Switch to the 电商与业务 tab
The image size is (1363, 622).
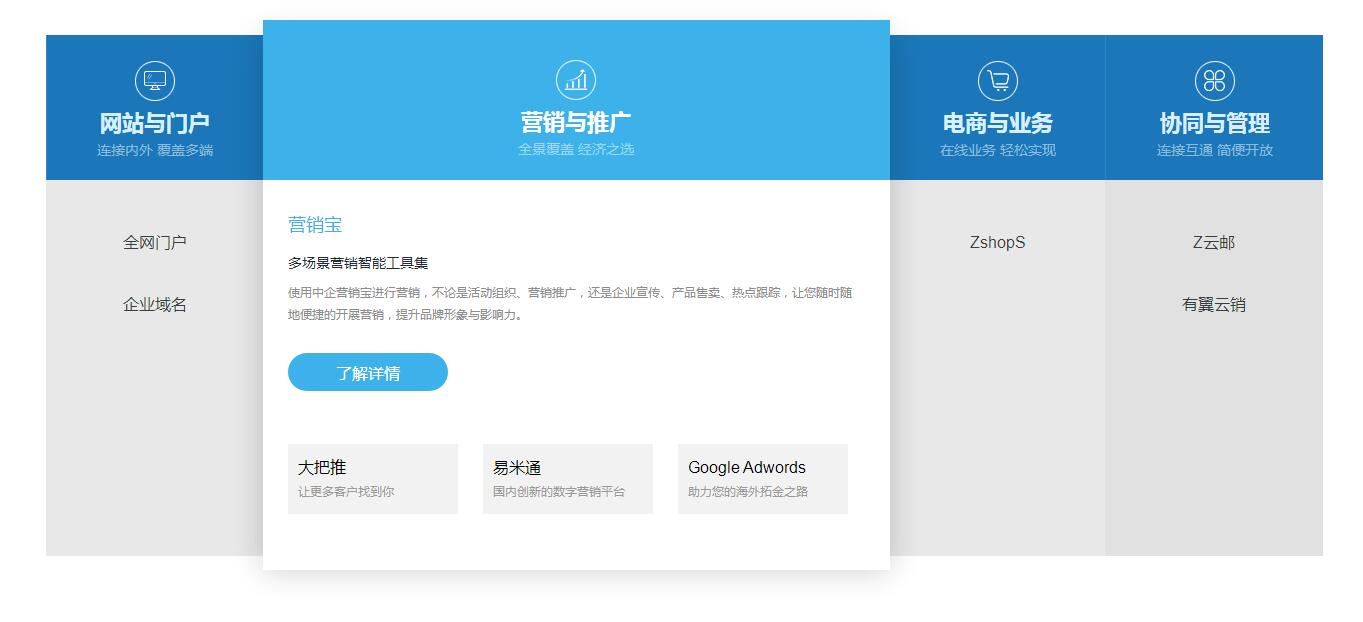996,123
